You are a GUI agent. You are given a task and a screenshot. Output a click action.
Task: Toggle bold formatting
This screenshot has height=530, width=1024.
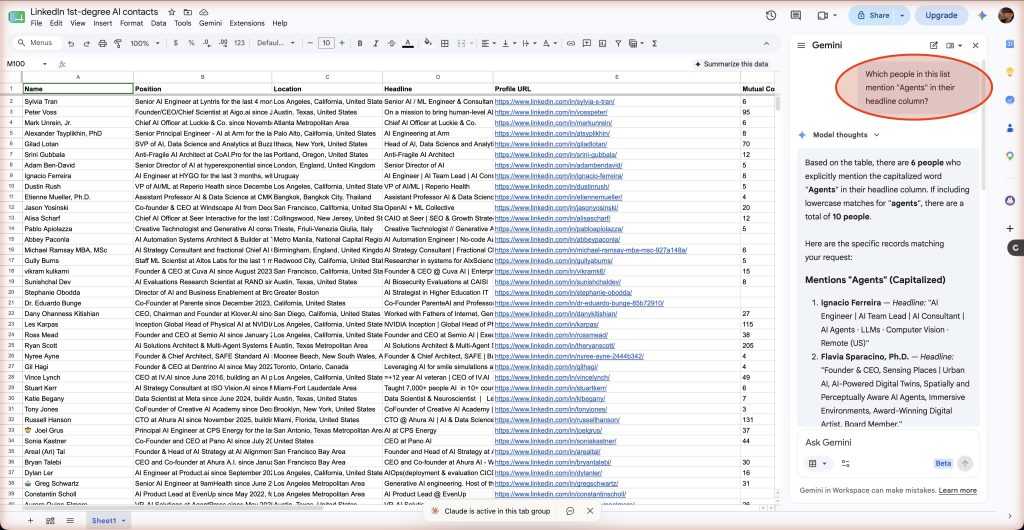click(x=360, y=44)
